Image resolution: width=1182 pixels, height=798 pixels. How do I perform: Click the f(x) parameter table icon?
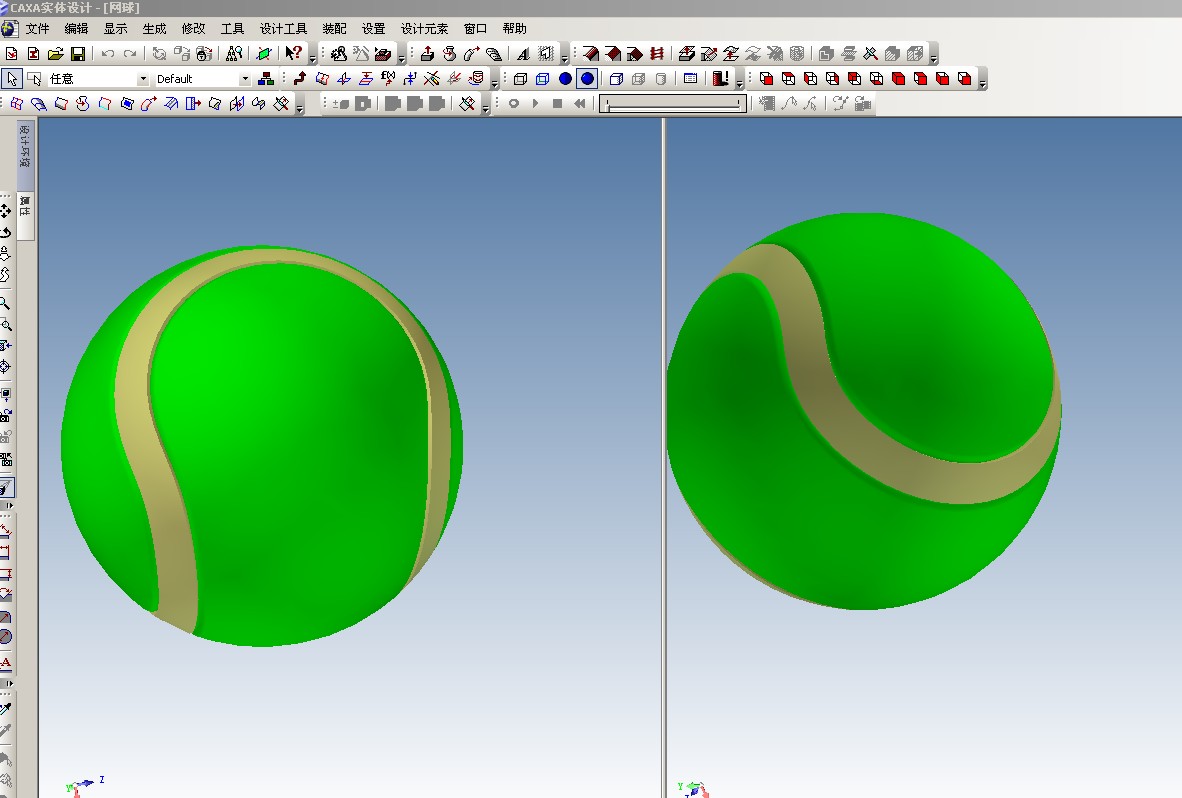point(387,78)
